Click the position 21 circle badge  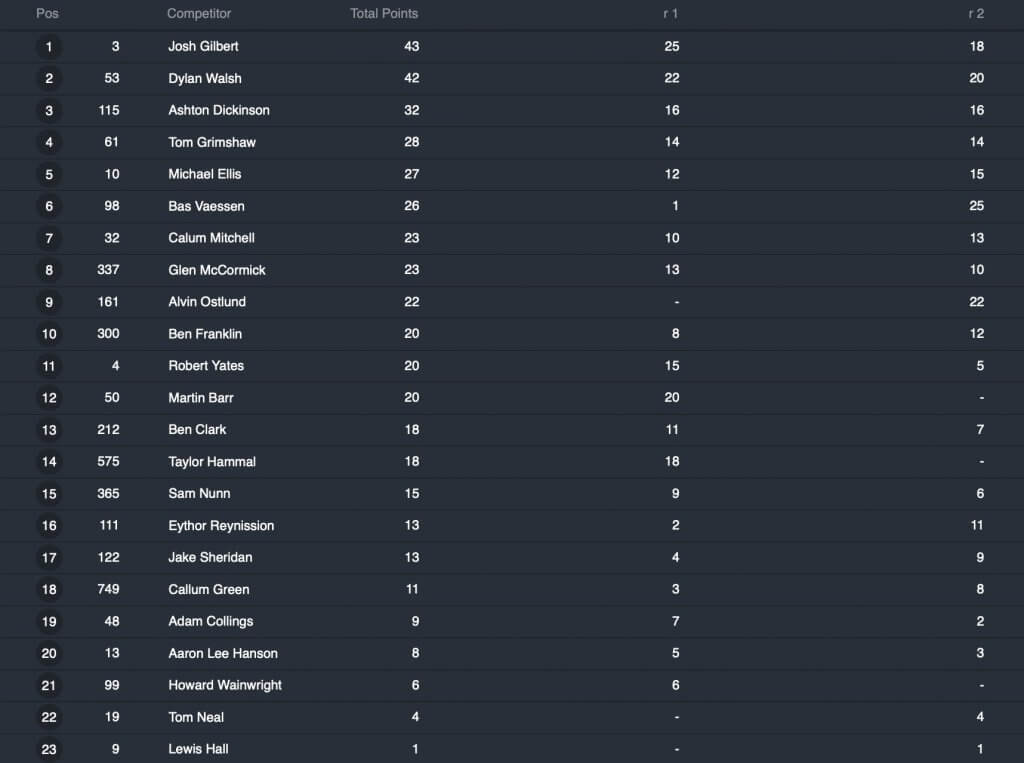coord(49,686)
